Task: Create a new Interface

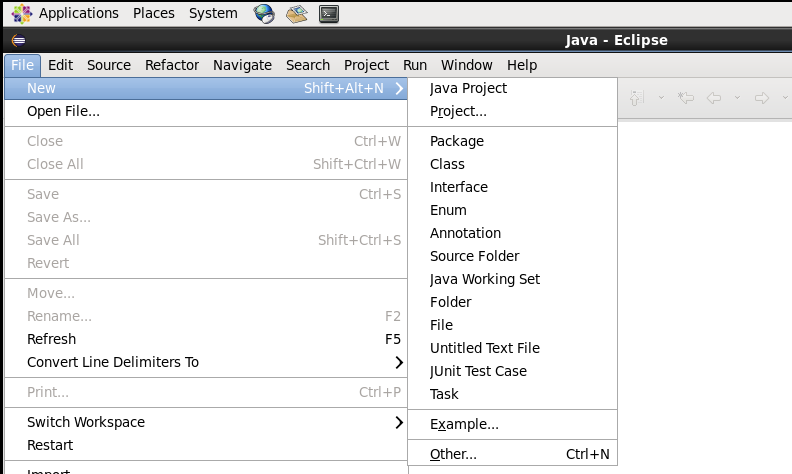Action: coord(513,187)
